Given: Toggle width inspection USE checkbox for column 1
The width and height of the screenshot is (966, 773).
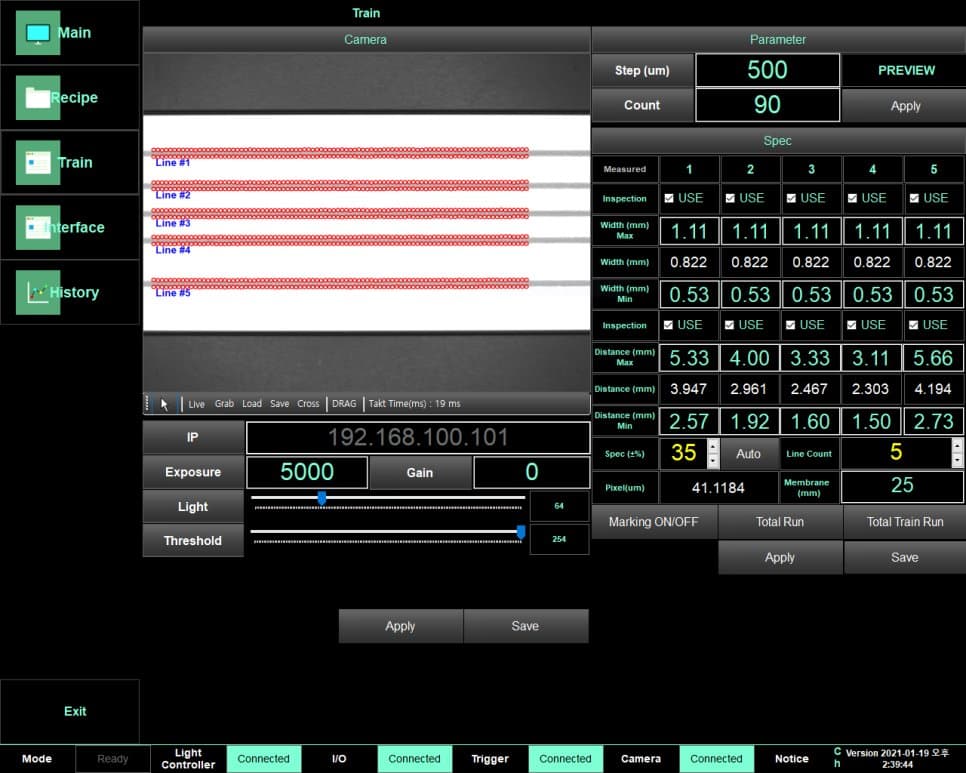Looking at the screenshot, I should 669,198.
